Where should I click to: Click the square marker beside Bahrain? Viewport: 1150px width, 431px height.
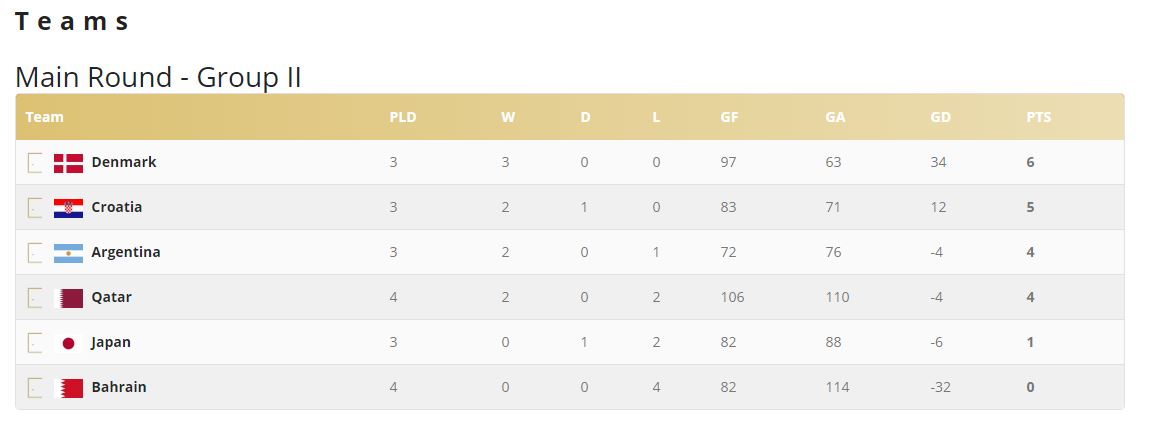tap(35, 388)
